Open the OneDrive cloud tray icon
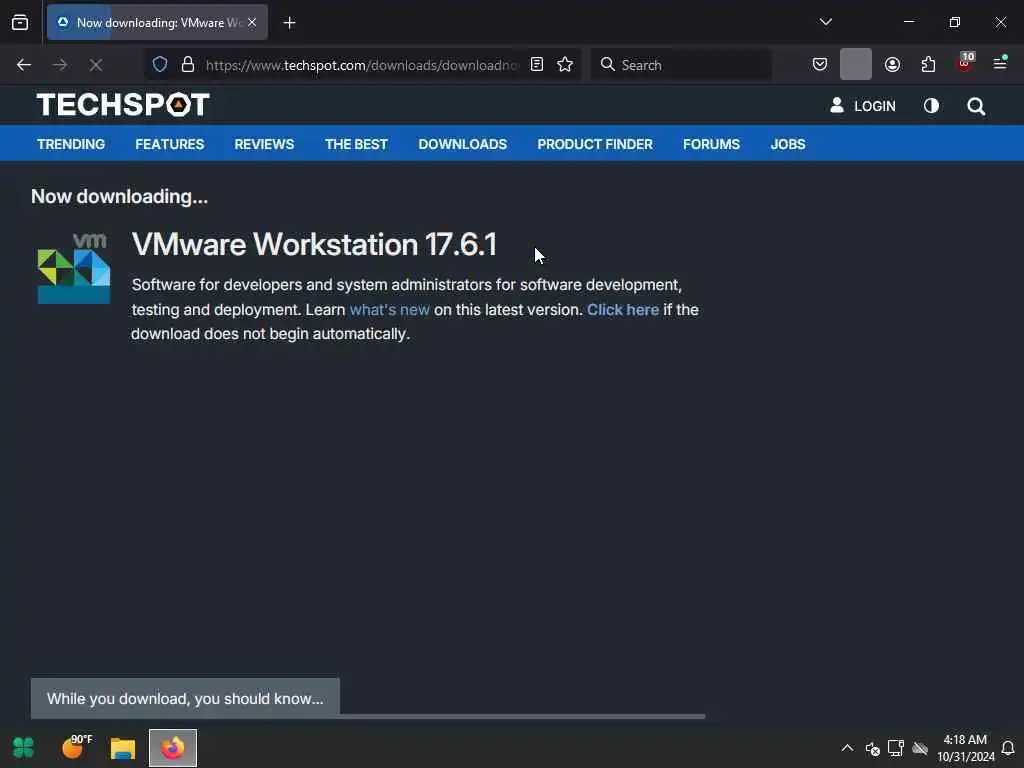 click(920, 748)
